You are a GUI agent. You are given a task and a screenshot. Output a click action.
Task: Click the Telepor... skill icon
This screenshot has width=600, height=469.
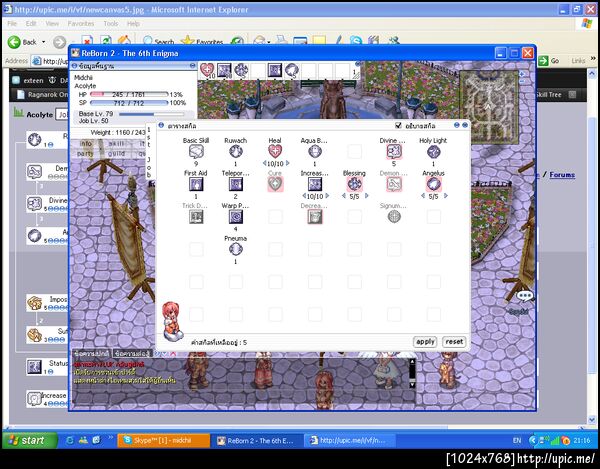pyautogui.click(x=235, y=184)
